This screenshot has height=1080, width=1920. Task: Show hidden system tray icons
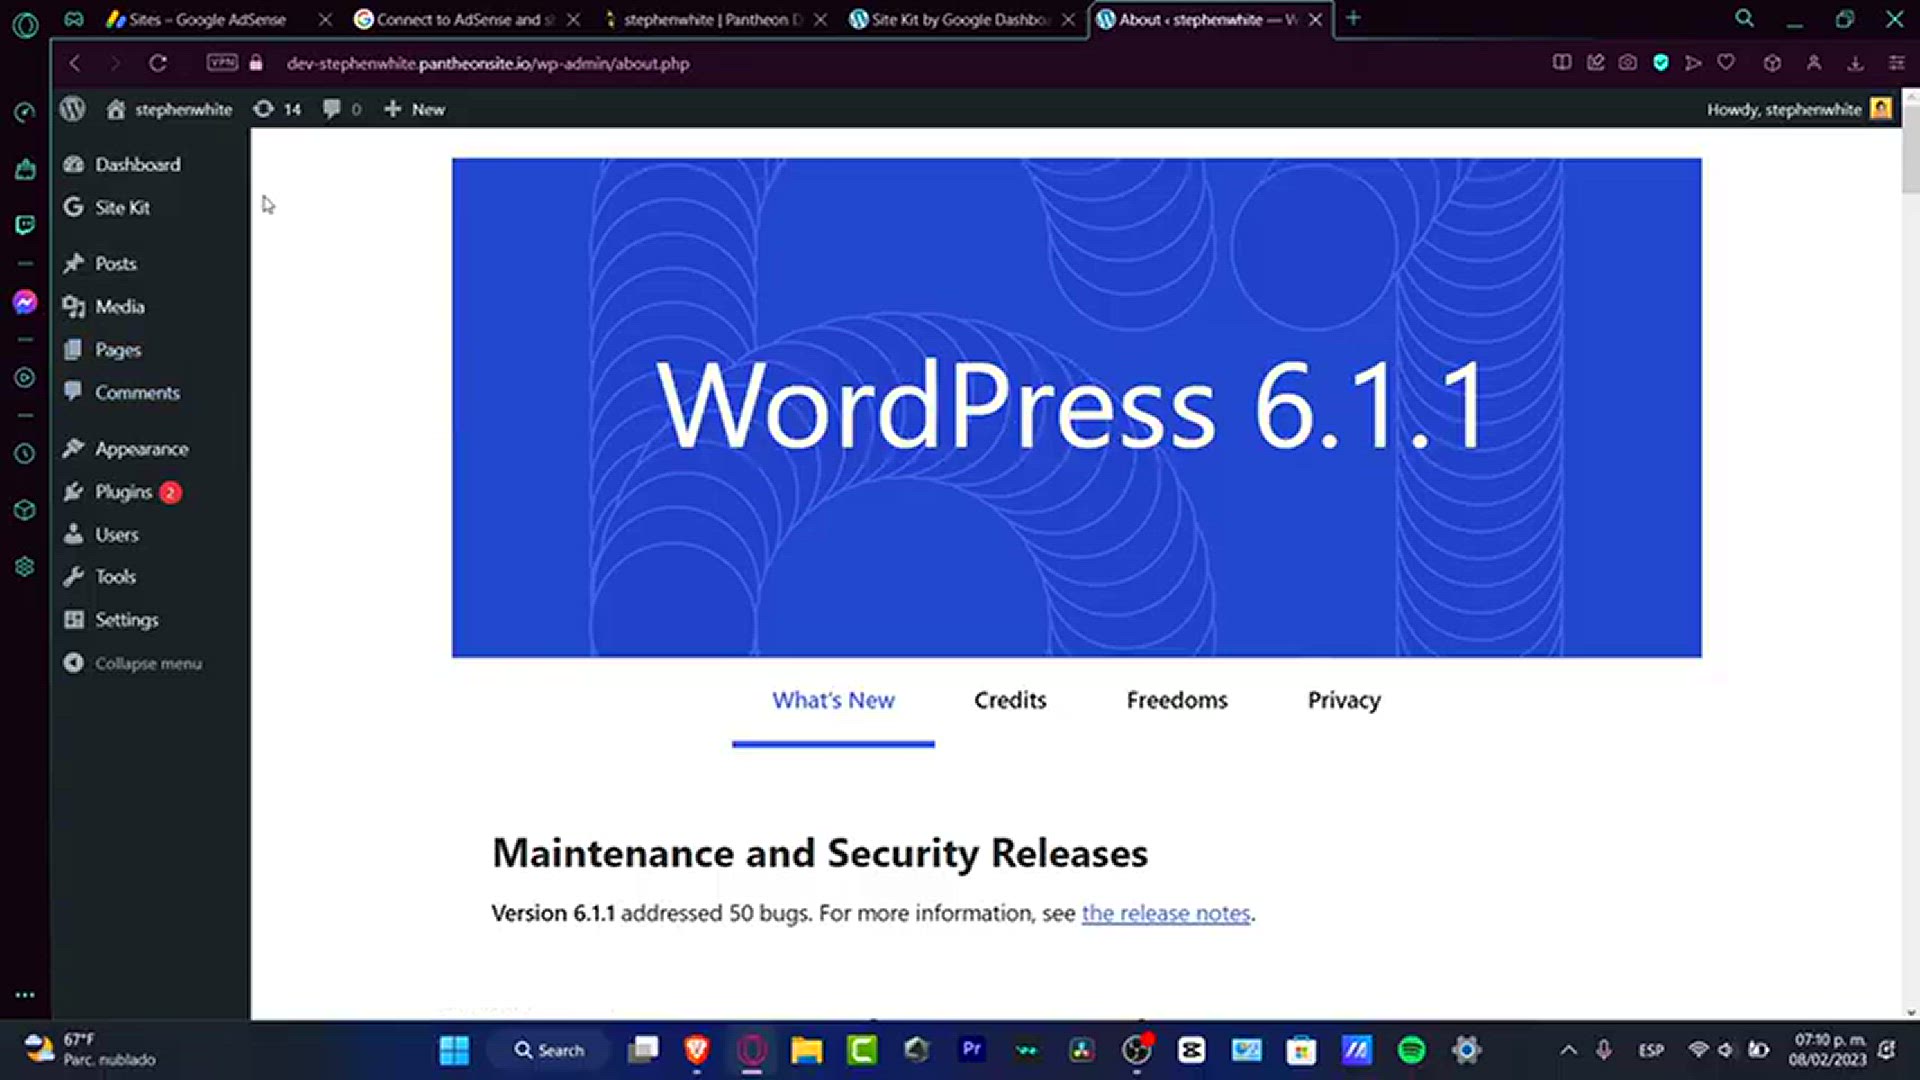[1568, 1050]
